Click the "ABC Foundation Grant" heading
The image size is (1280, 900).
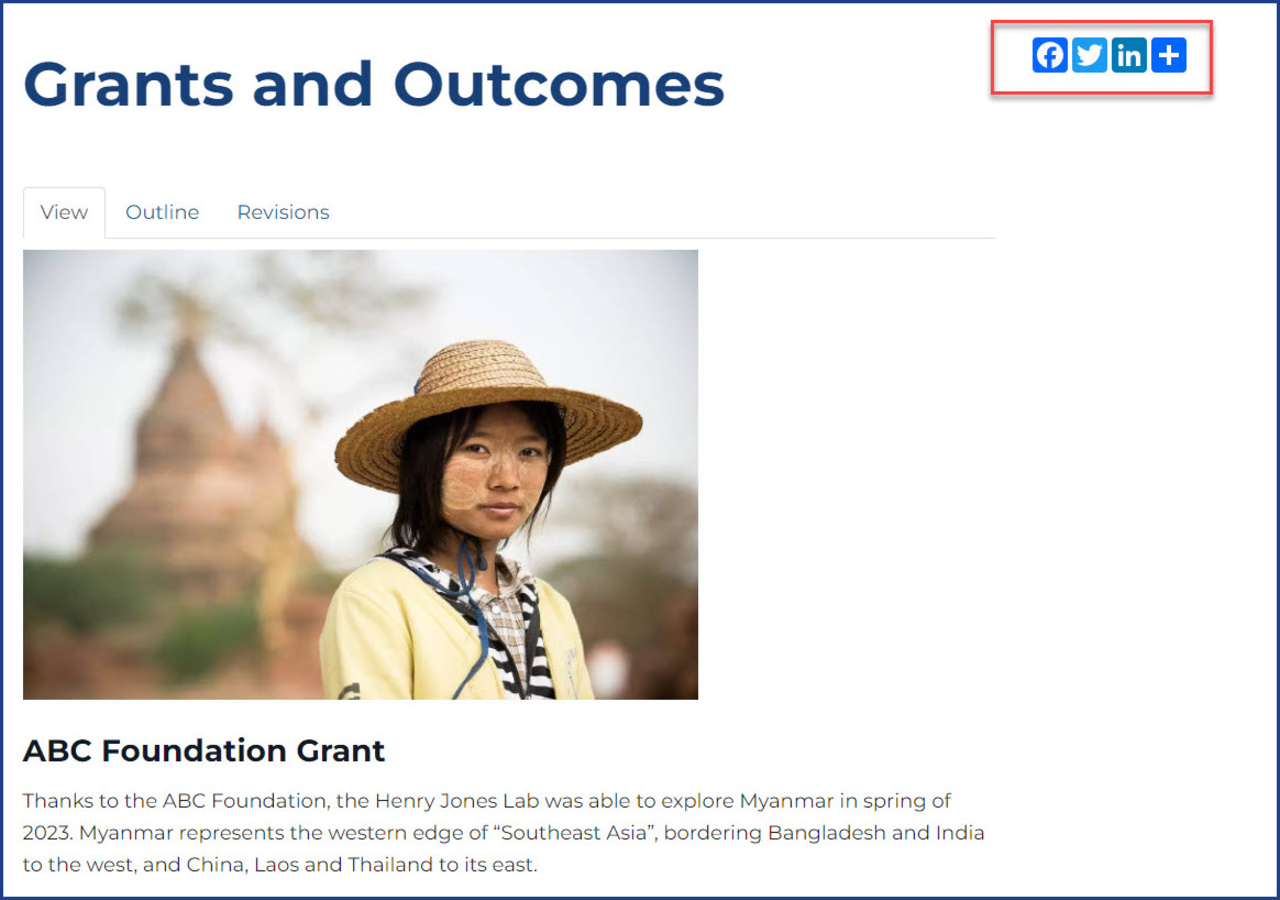pos(204,750)
